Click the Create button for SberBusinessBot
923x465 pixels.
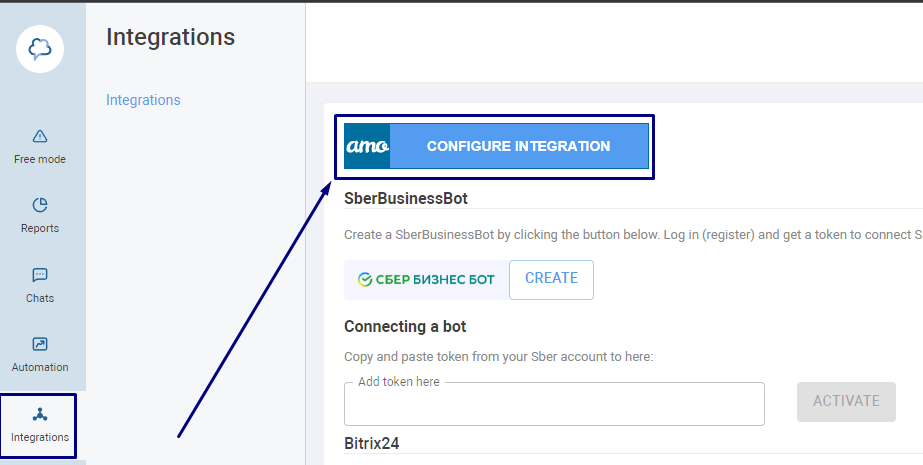551,280
